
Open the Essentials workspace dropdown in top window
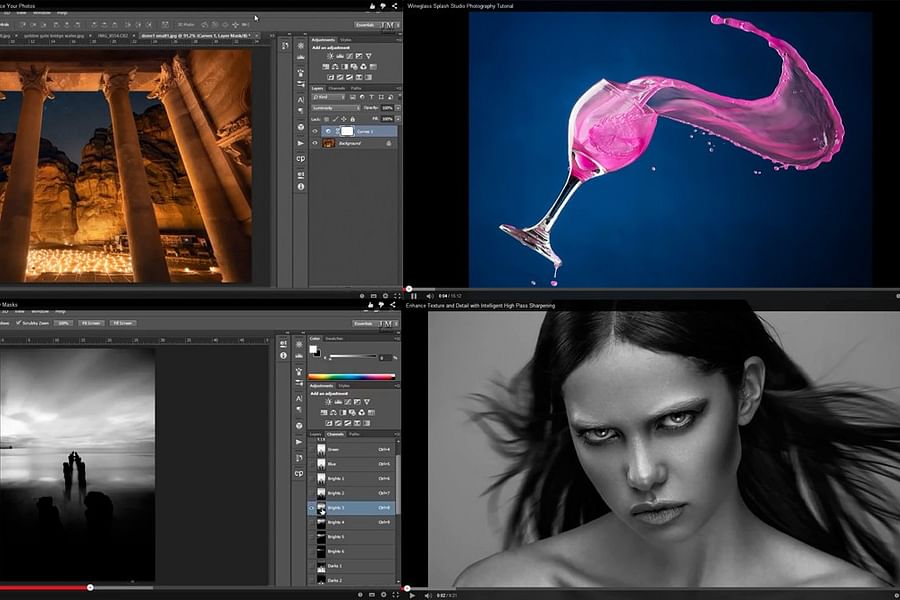365,25
